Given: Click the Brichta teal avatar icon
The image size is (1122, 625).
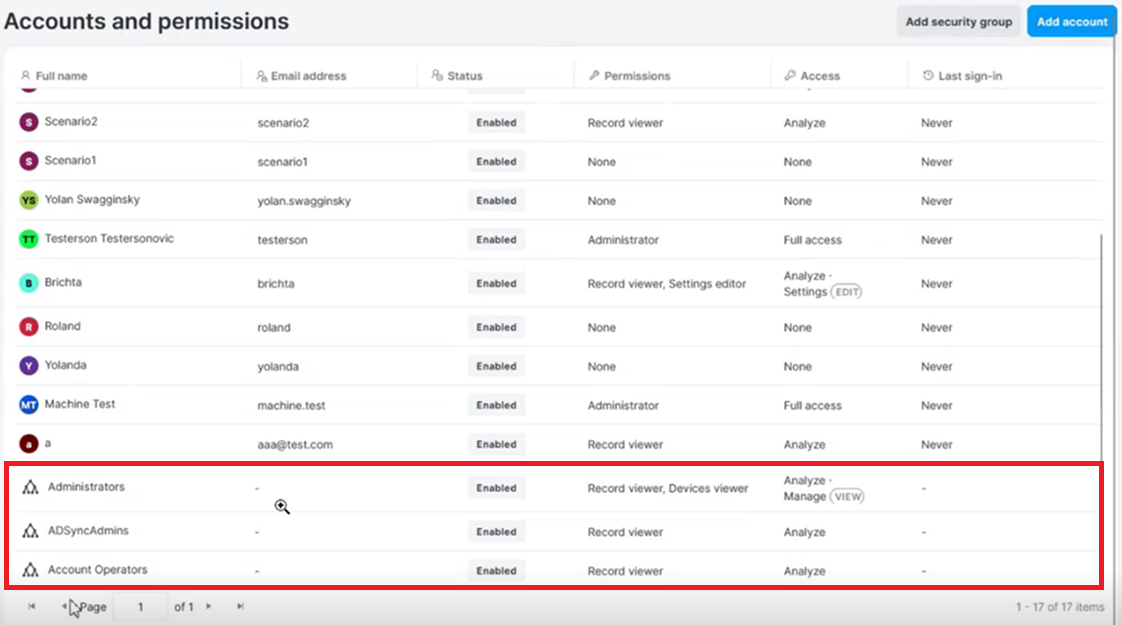Looking at the screenshot, I should tap(29, 283).
